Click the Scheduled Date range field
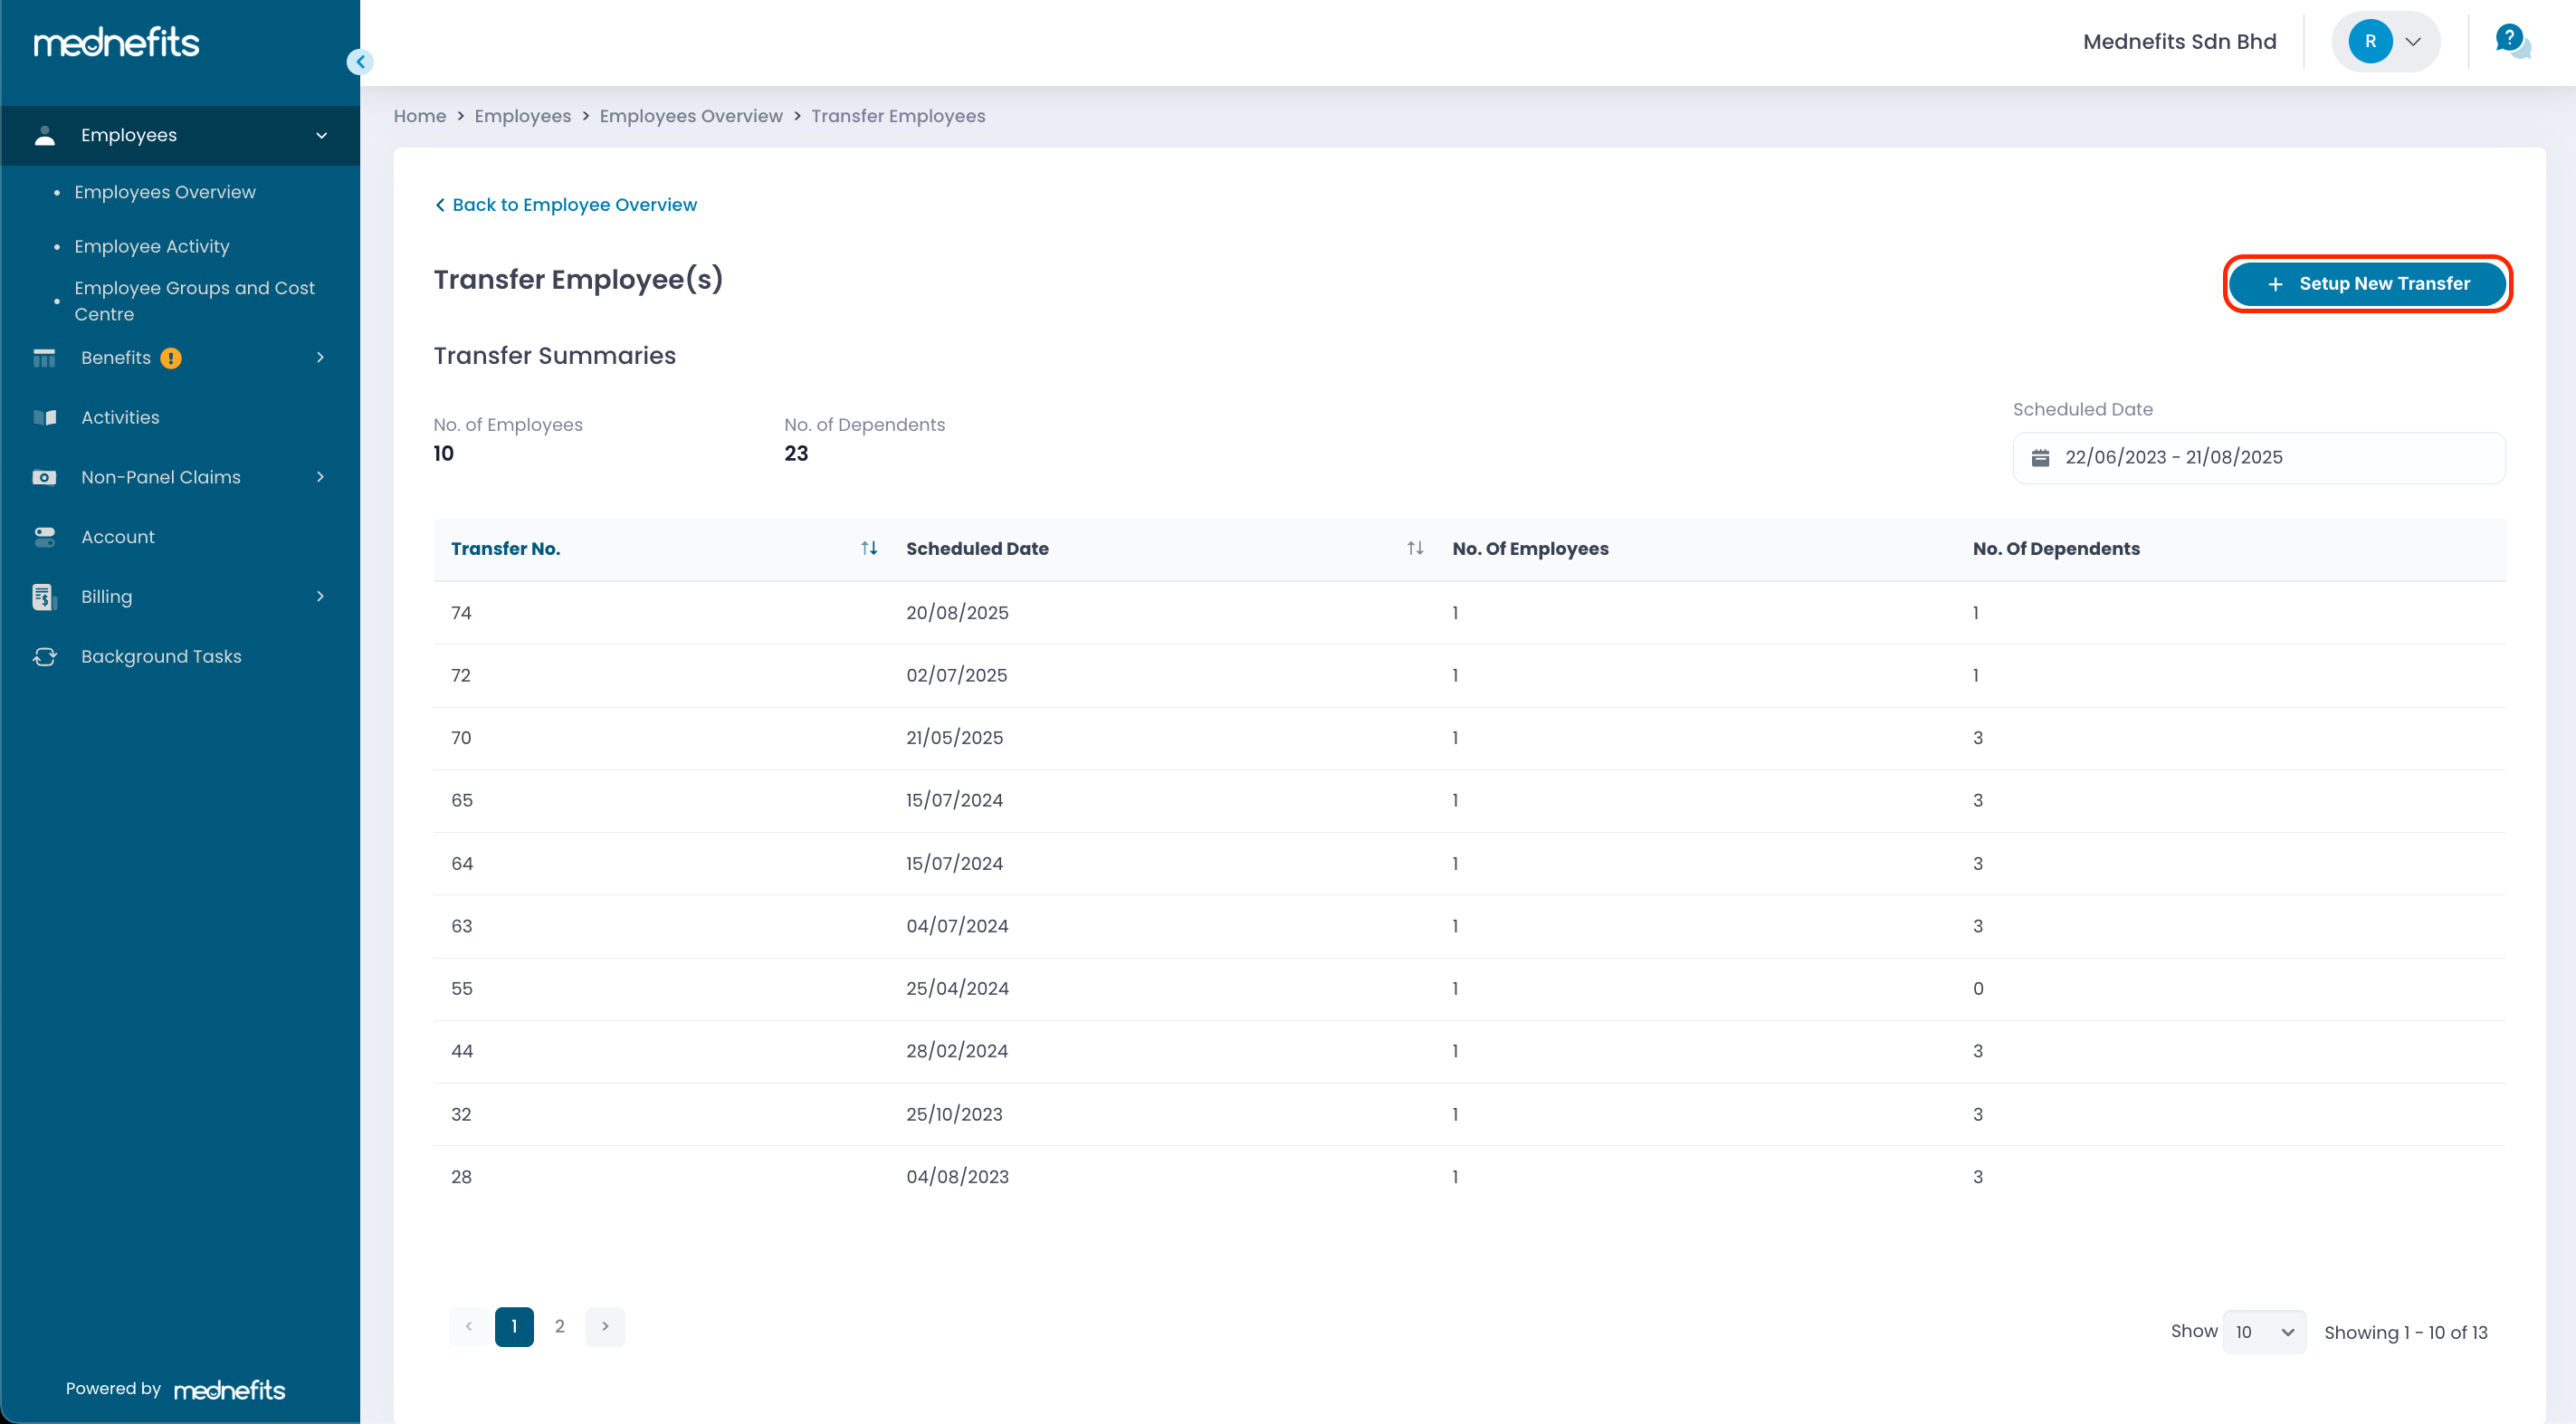This screenshot has width=2576, height=1424. tap(2258, 458)
